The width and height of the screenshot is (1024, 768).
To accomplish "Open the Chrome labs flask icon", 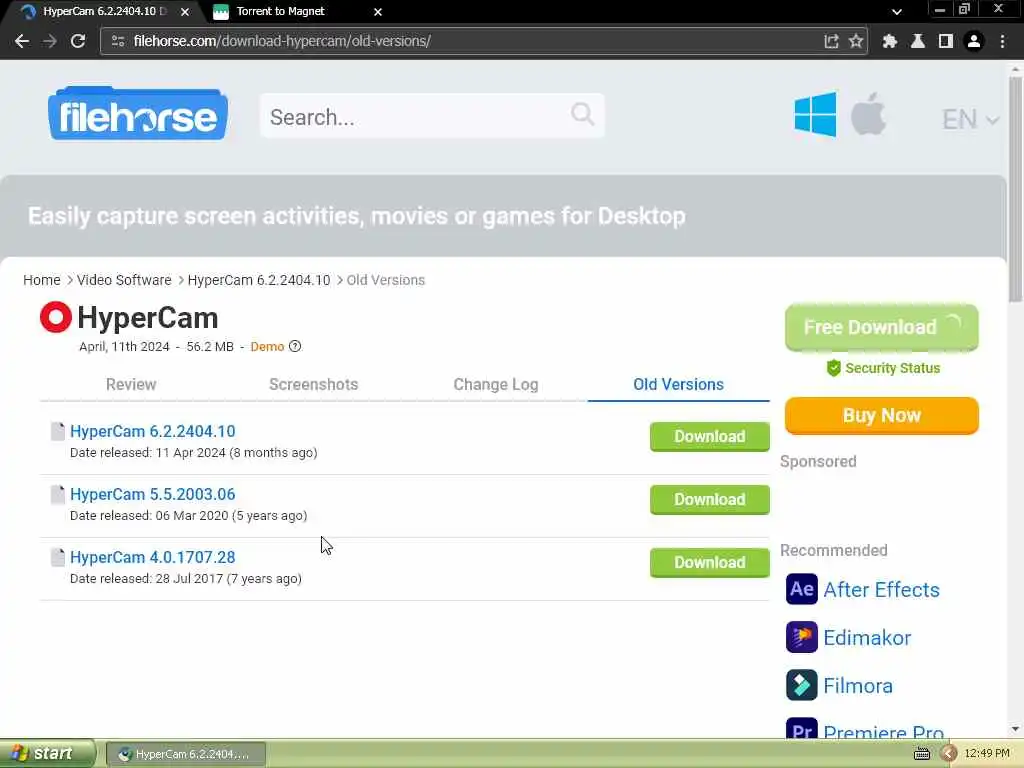I will [918, 41].
